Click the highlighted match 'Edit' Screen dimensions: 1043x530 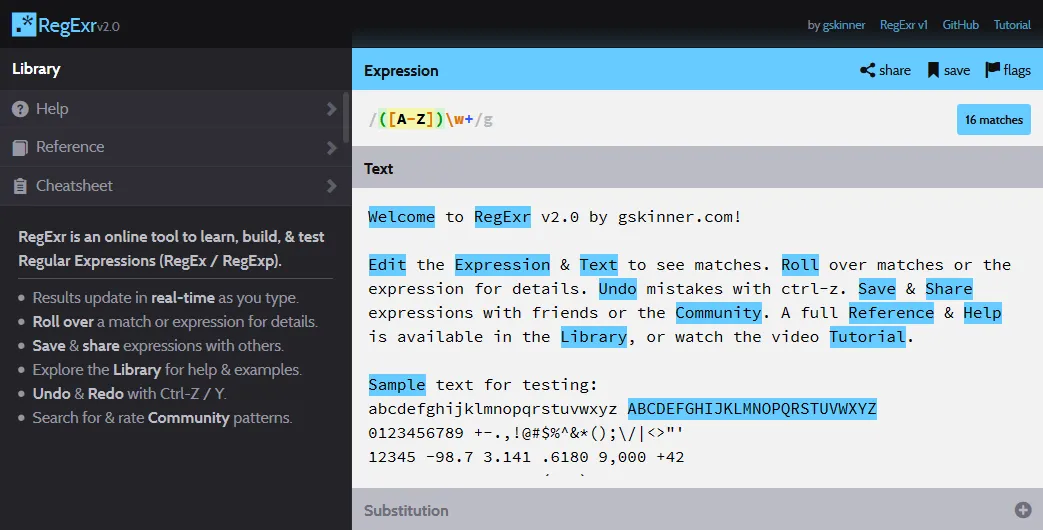[x=387, y=265]
